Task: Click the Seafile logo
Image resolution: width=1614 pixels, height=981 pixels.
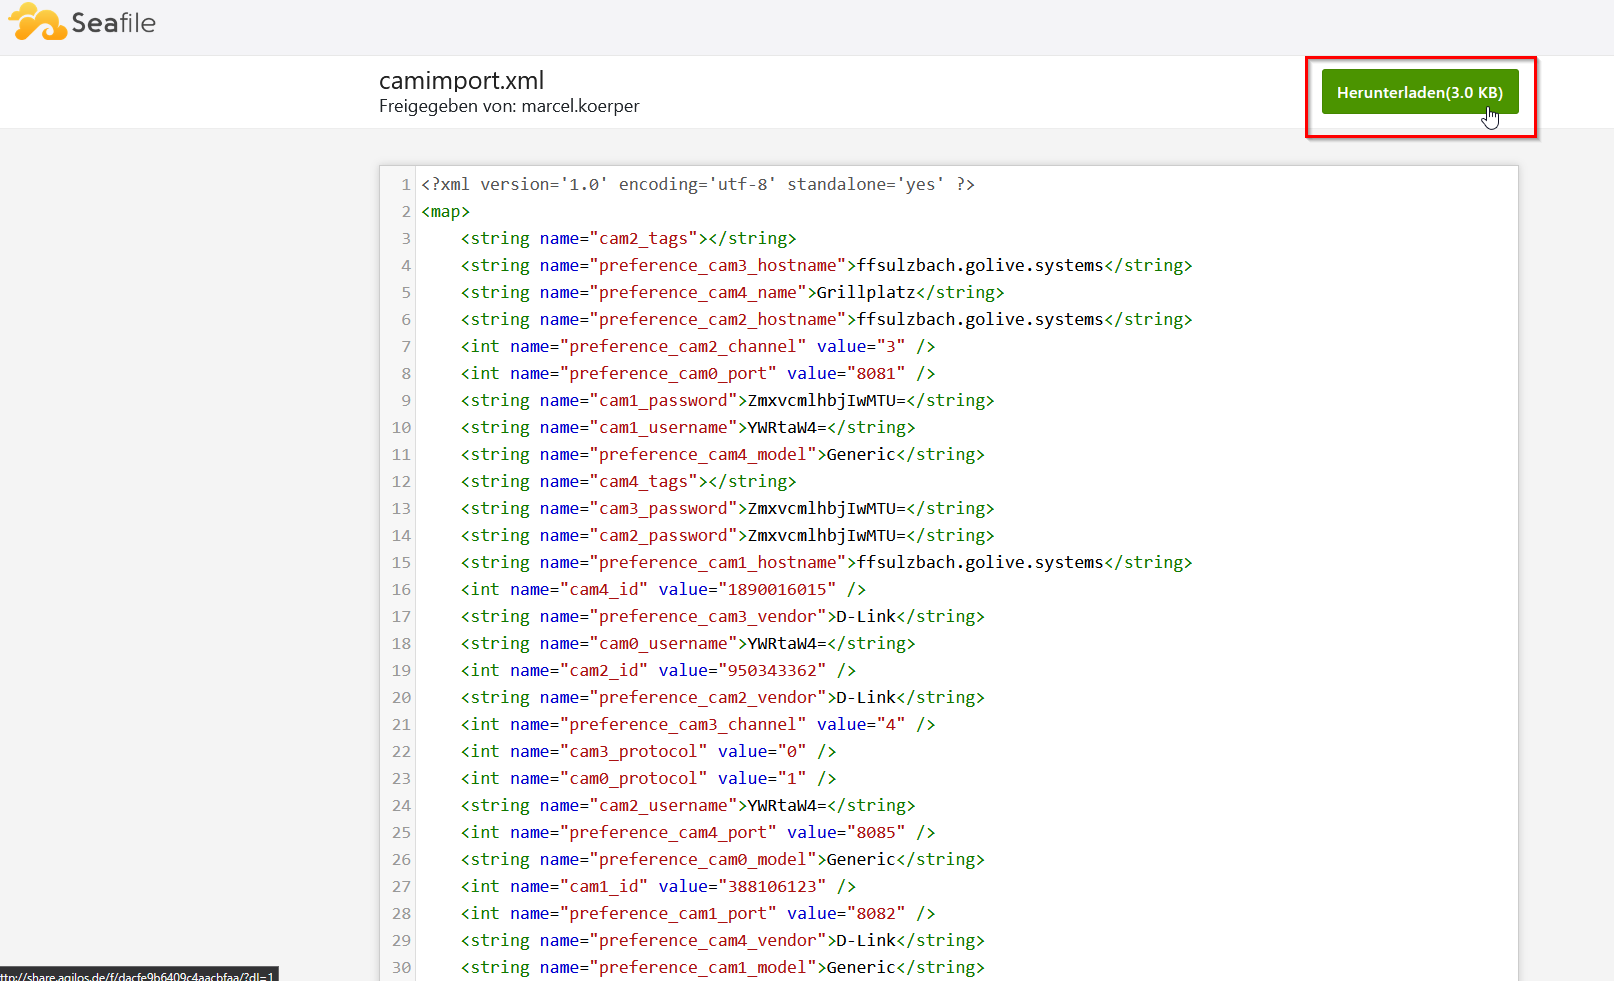Action: pyautogui.click(x=82, y=22)
